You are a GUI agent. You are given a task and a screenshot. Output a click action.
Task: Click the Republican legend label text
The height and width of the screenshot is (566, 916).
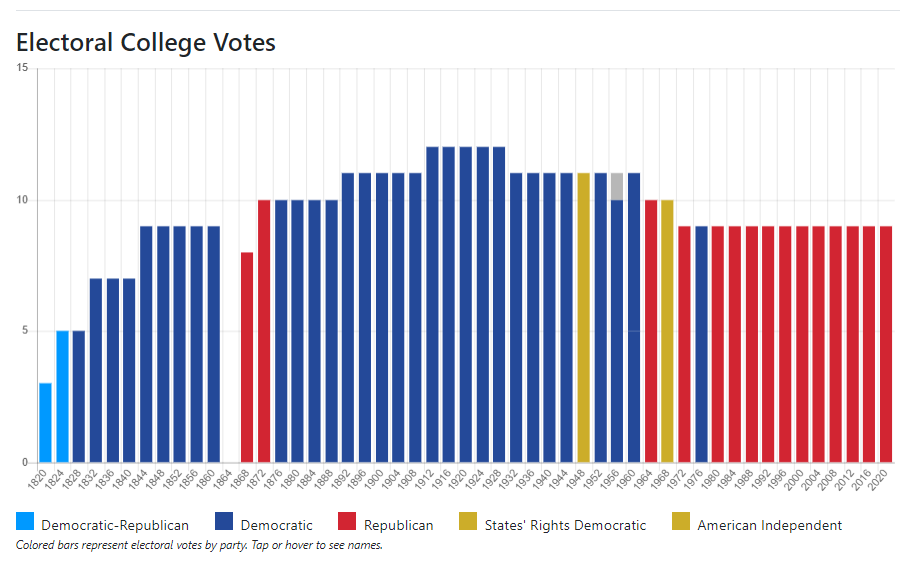(398, 525)
